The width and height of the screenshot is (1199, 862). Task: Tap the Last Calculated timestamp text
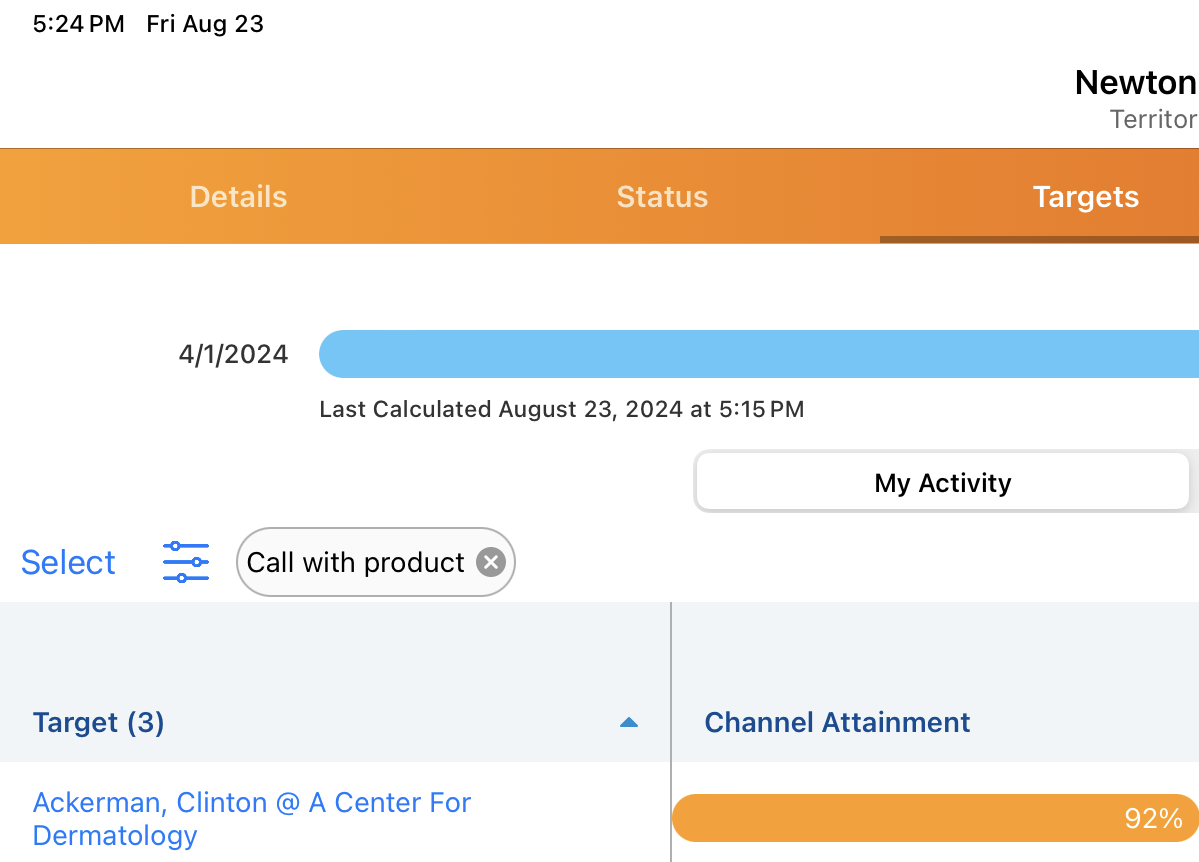[561, 409]
